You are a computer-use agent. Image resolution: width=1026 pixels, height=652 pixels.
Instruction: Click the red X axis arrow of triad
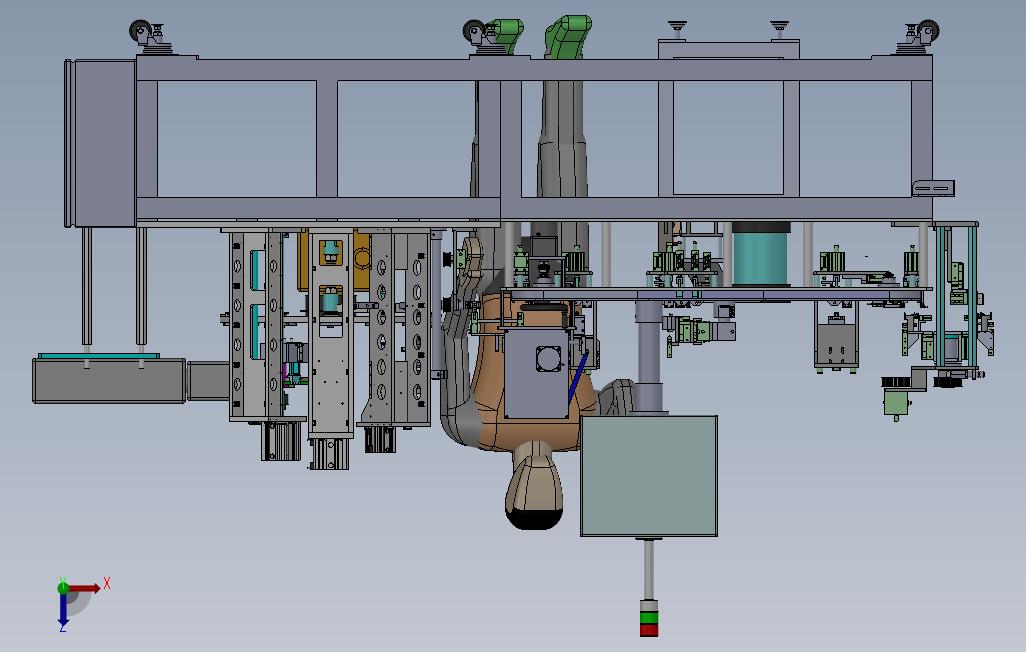(x=85, y=588)
